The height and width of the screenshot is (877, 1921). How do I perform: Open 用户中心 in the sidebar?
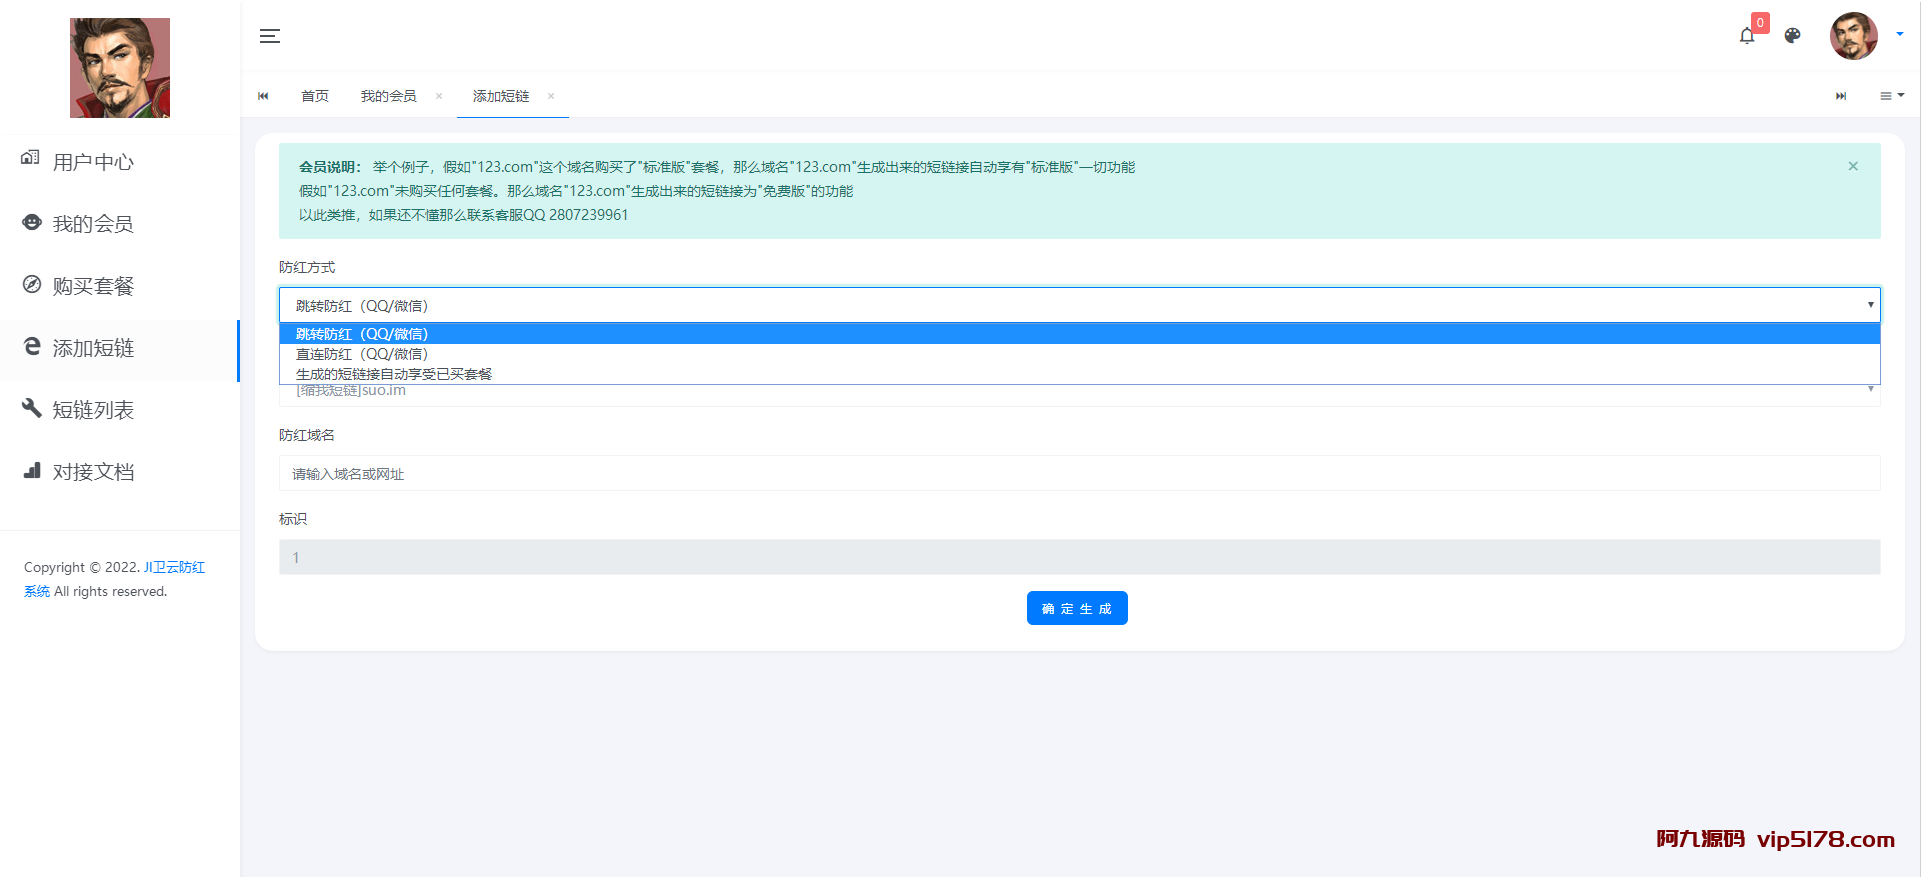tap(93, 162)
